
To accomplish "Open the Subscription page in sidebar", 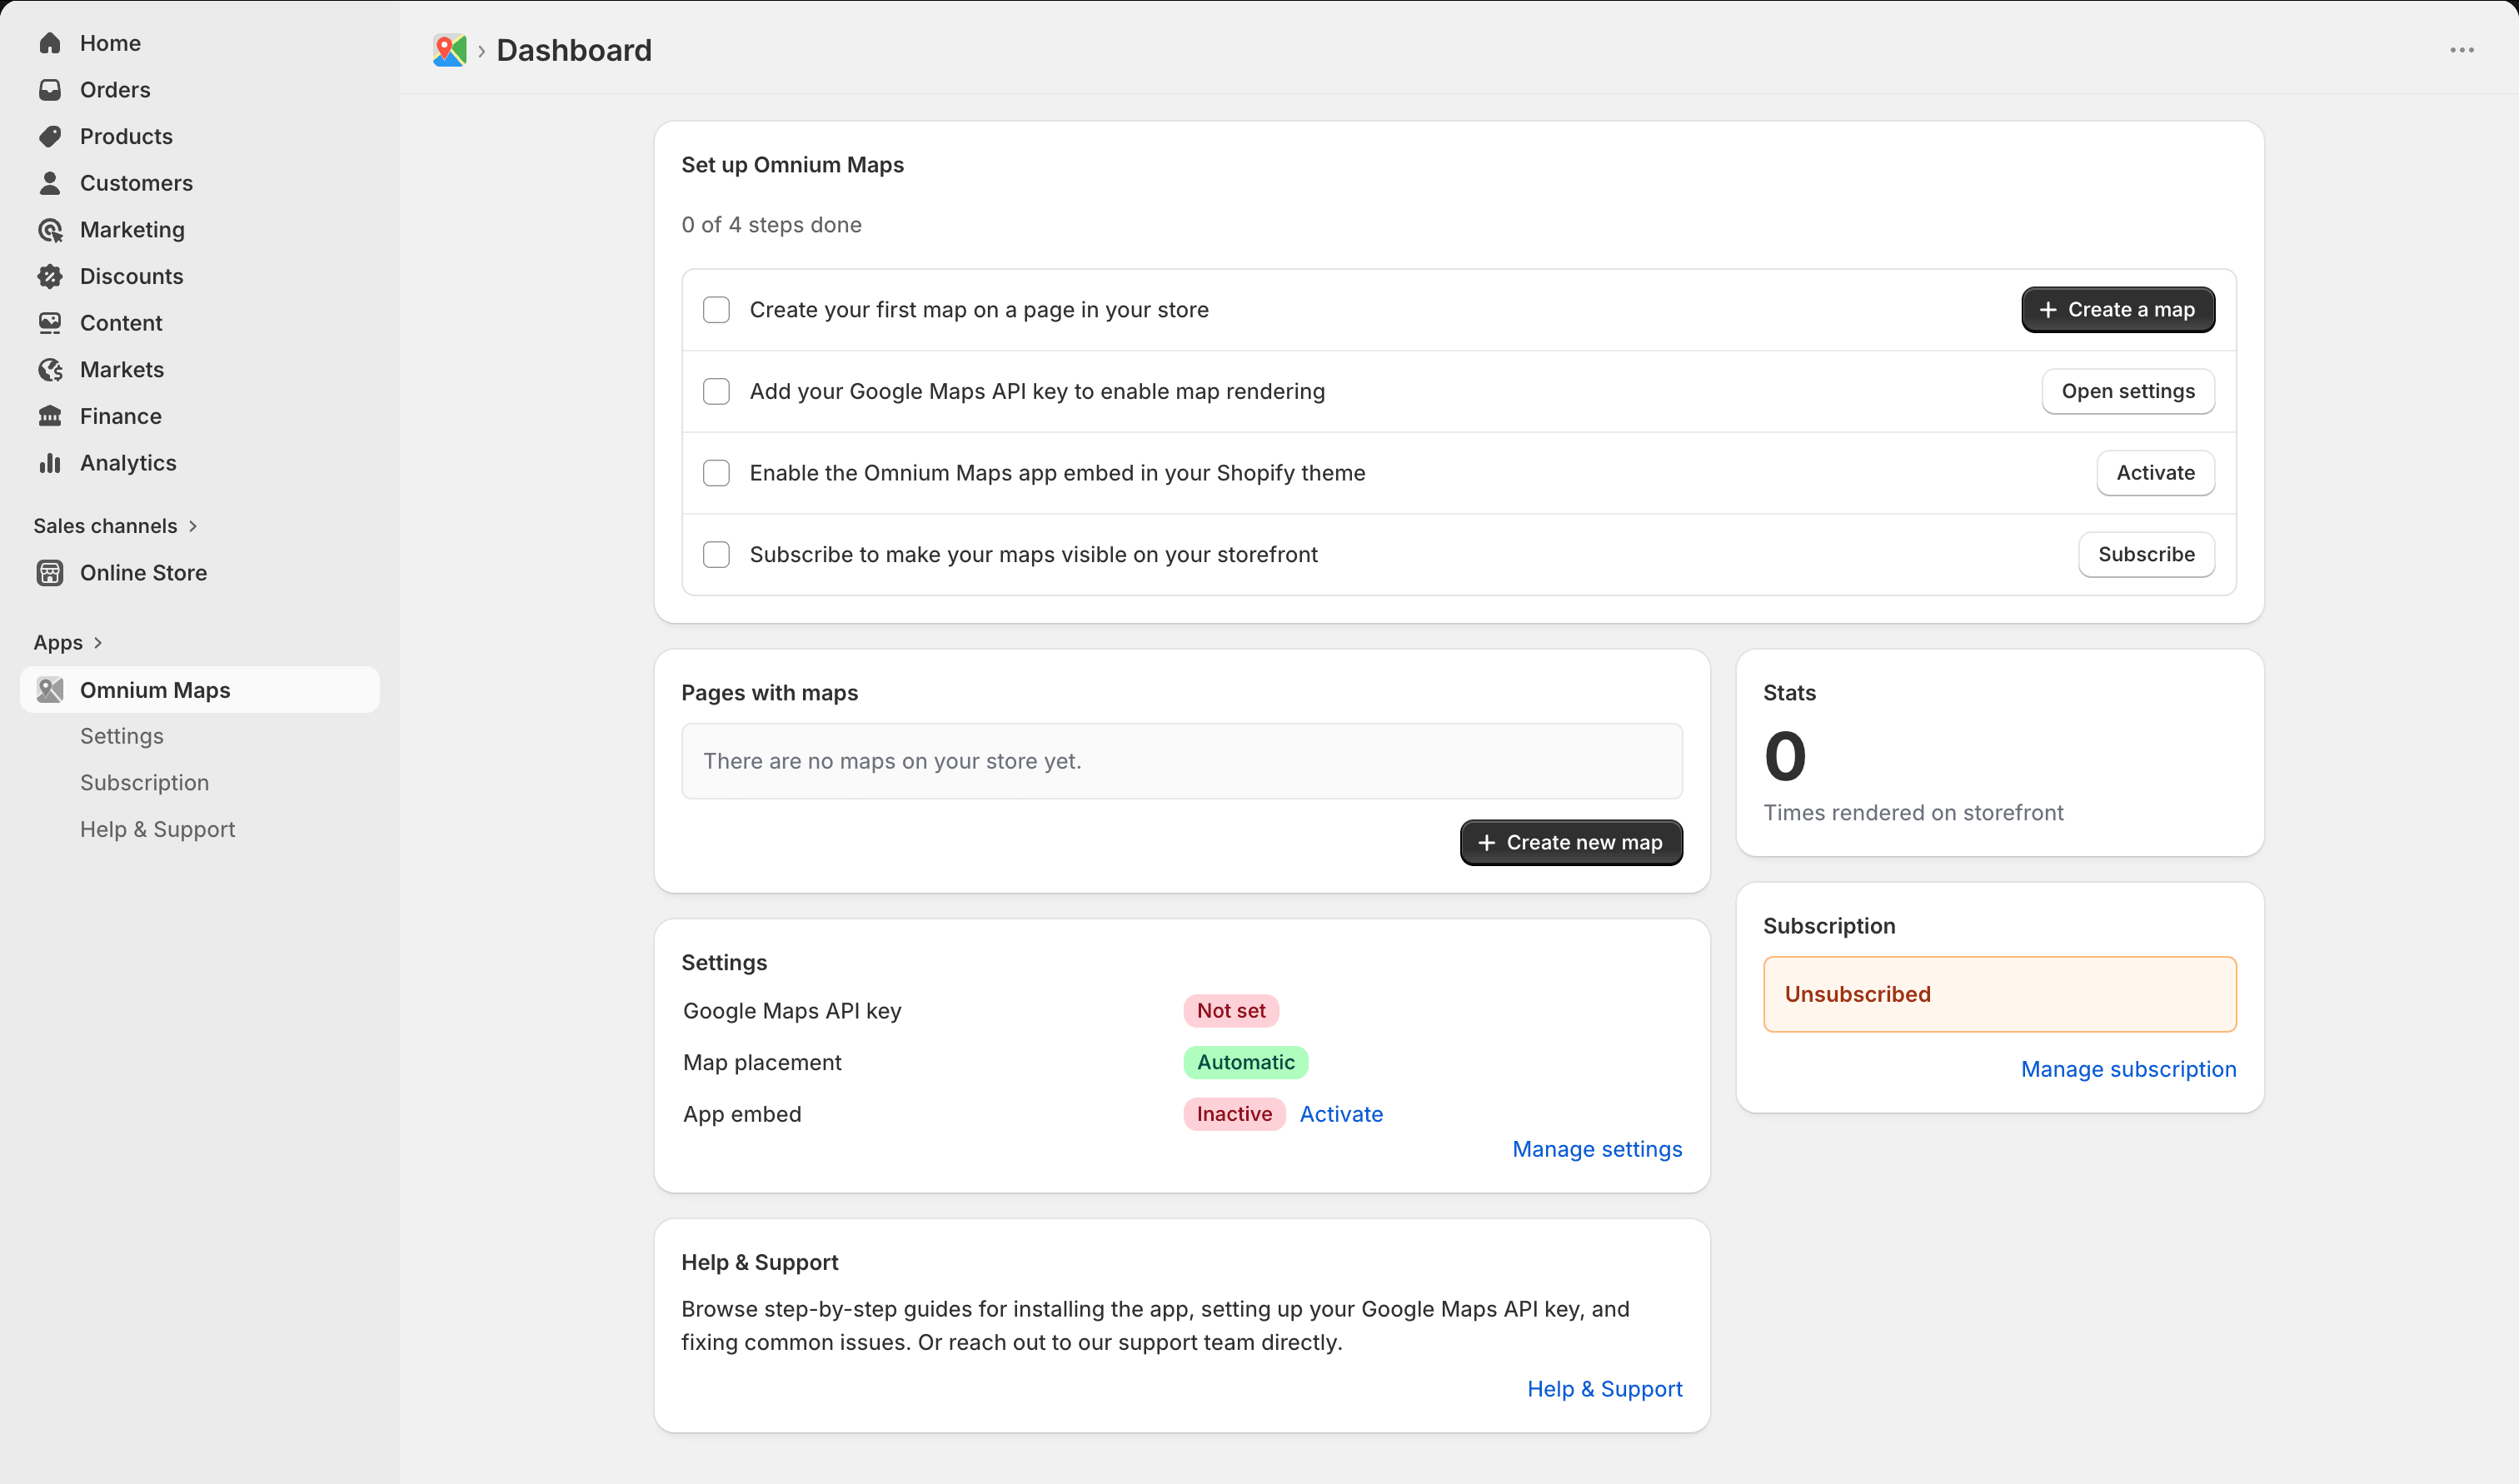I will [144, 782].
